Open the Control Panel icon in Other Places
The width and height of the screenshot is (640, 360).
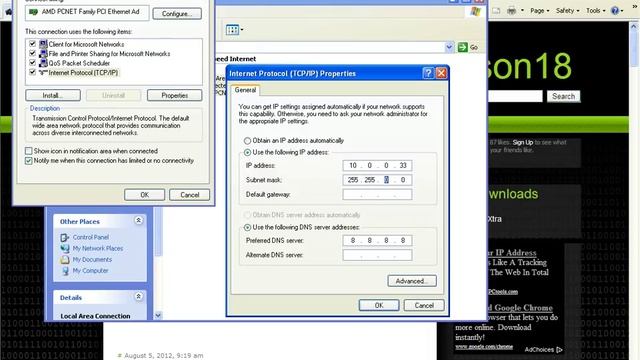click(64, 237)
